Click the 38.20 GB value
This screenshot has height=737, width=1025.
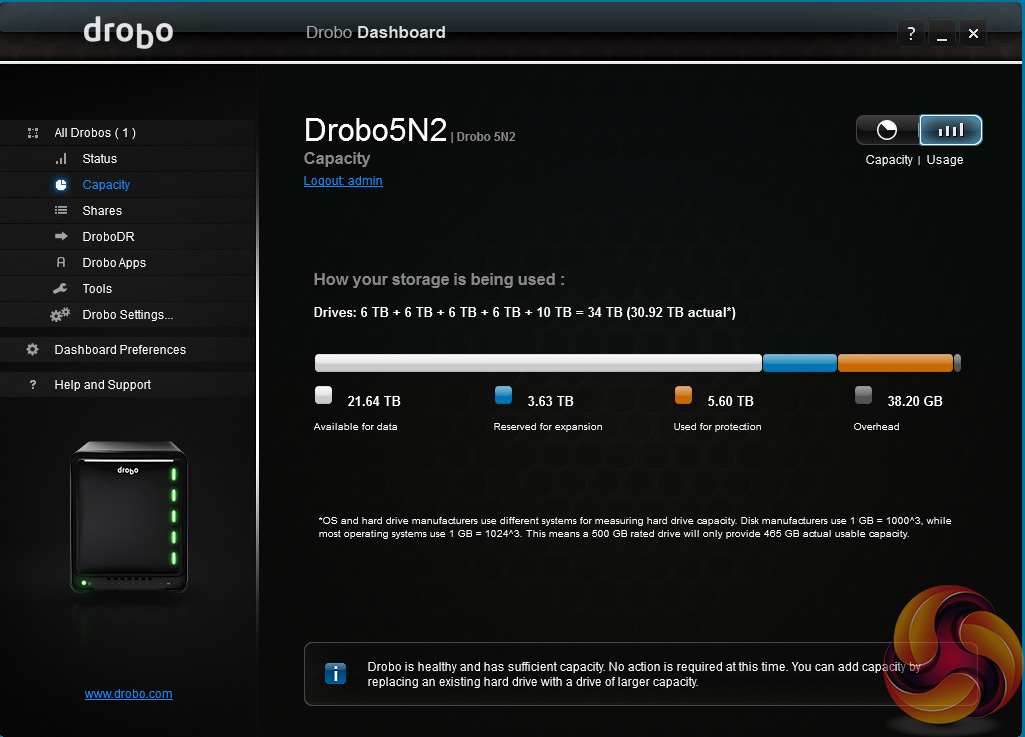915,402
